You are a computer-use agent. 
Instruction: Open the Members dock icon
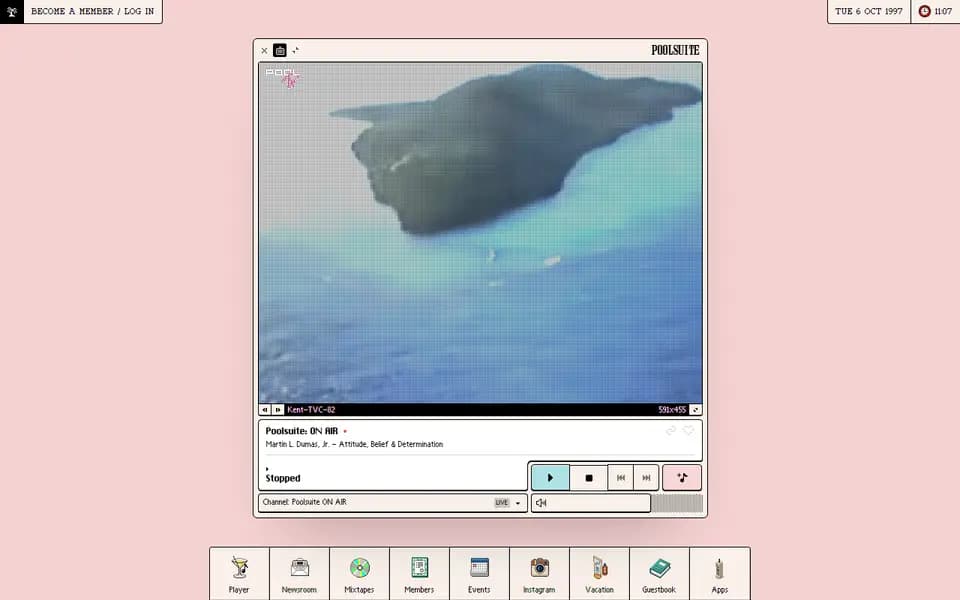(x=419, y=574)
